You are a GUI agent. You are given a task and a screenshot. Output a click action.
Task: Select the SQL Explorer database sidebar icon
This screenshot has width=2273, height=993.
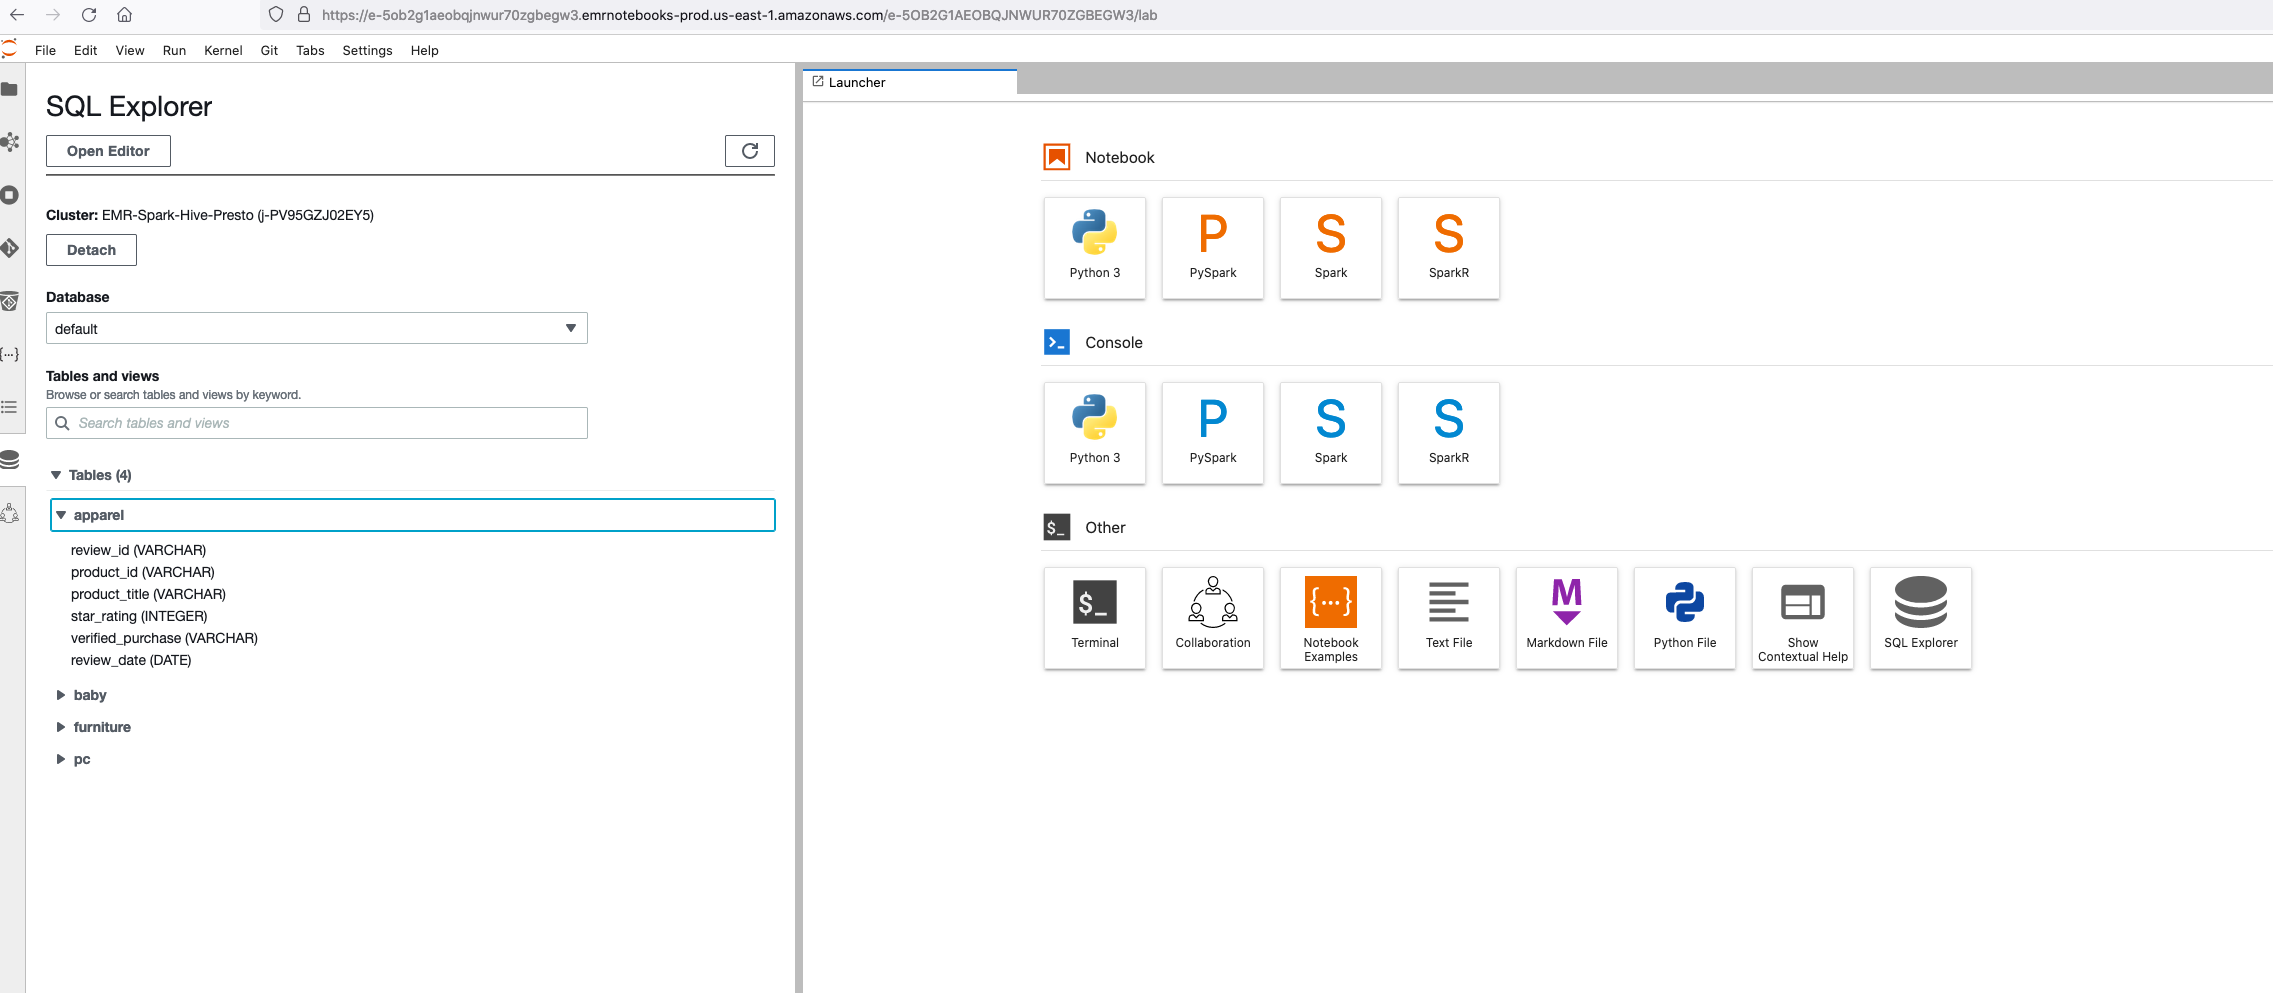tap(10, 460)
